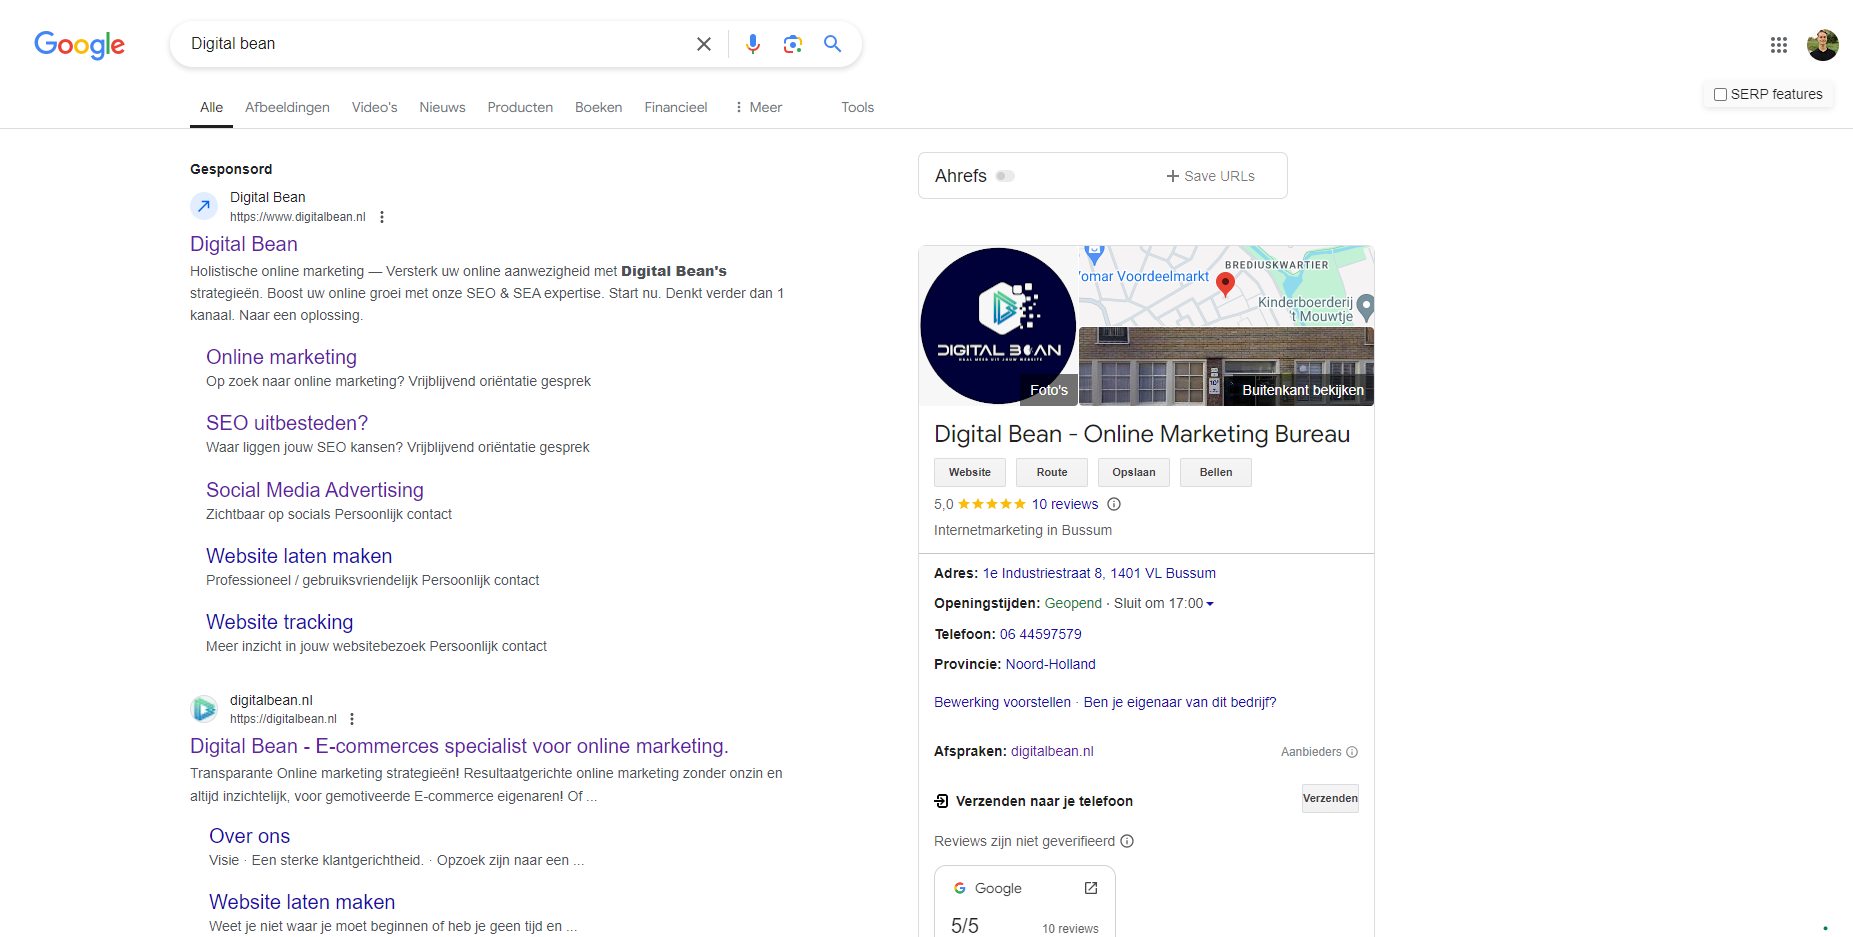Click the send-to-phone icon beside Verzenden naar je telefoon
Image resolution: width=1853 pixels, height=937 pixels.
(940, 800)
